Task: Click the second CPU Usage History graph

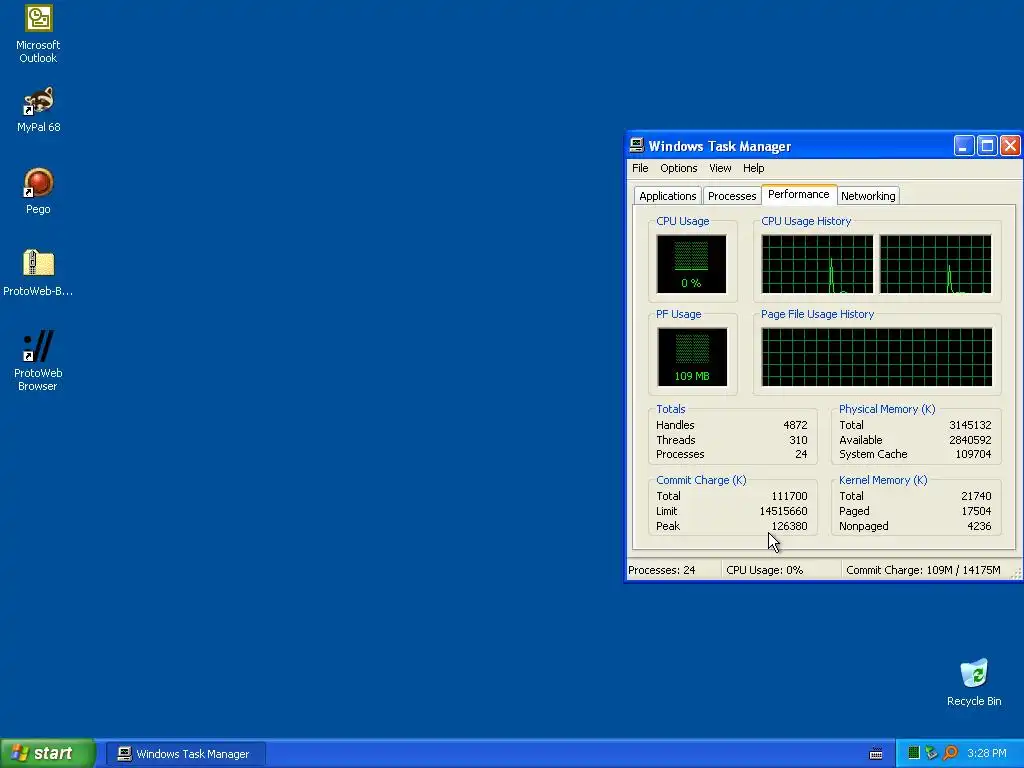Action: pyautogui.click(x=935, y=264)
